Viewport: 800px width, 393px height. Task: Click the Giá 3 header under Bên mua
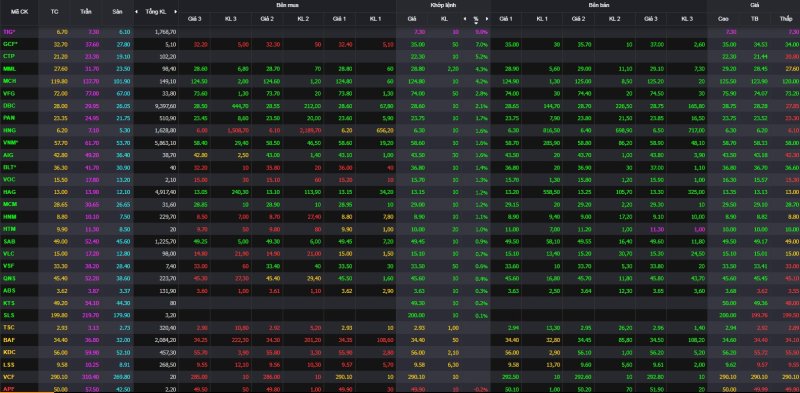click(x=194, y=19)
